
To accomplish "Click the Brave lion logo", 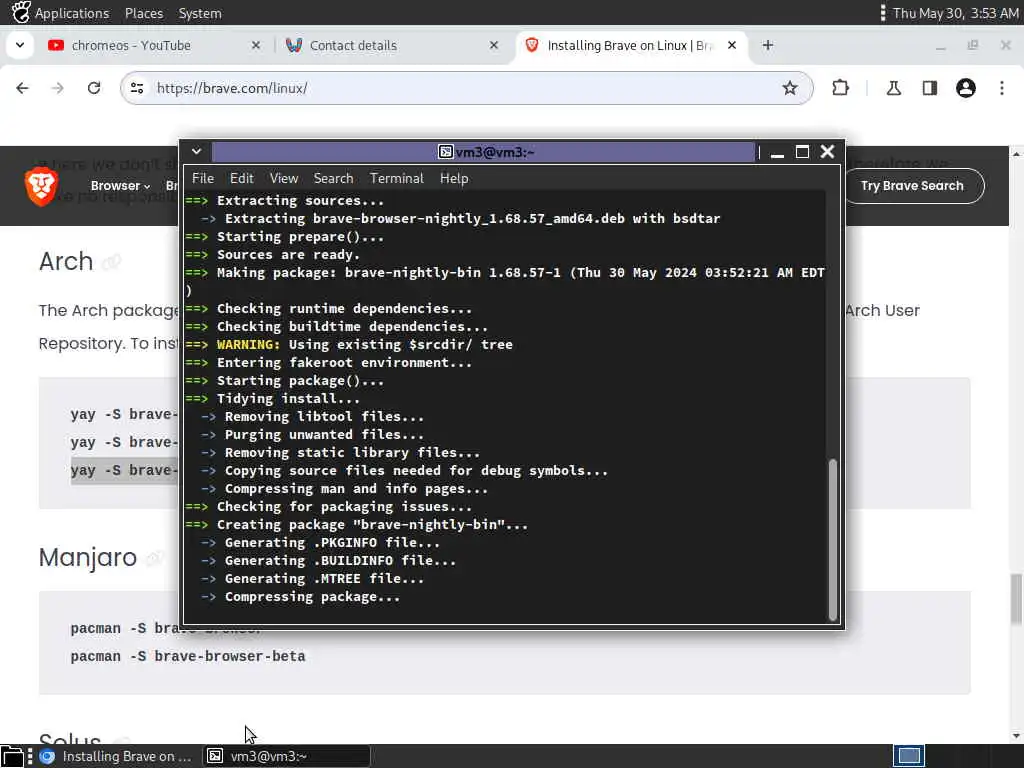I will click(41, 186).
